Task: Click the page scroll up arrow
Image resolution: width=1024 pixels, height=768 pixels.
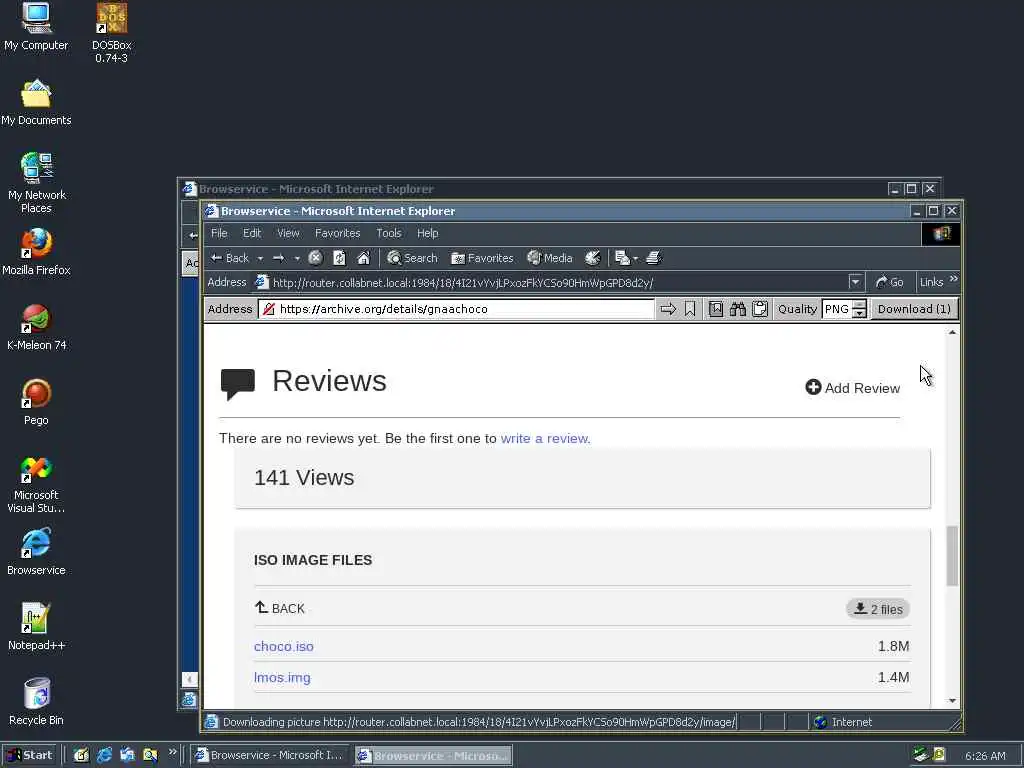Action: tap(952, 332)
